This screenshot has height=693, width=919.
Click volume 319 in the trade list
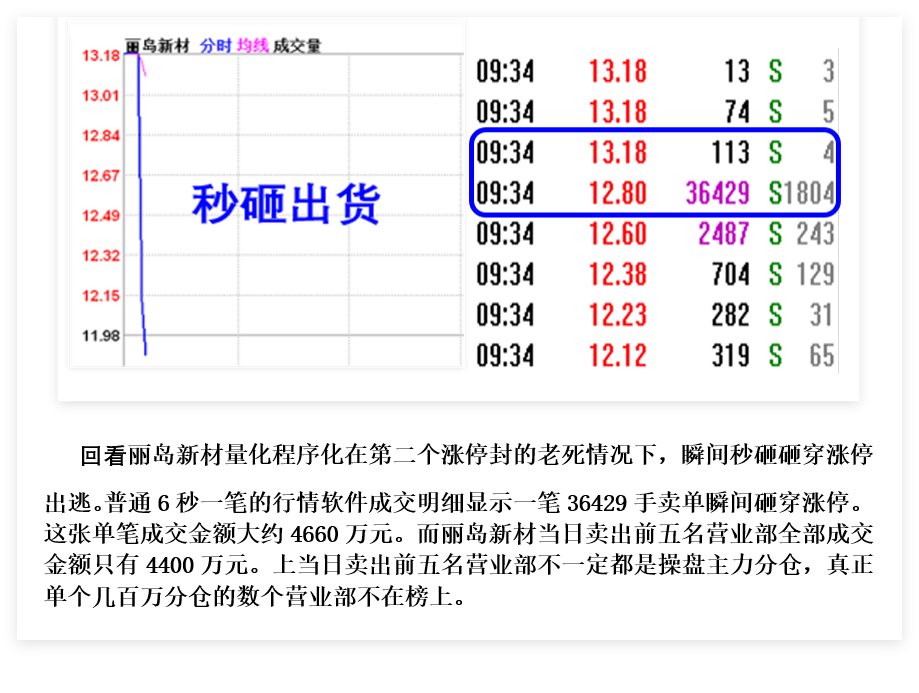point(731,355)
